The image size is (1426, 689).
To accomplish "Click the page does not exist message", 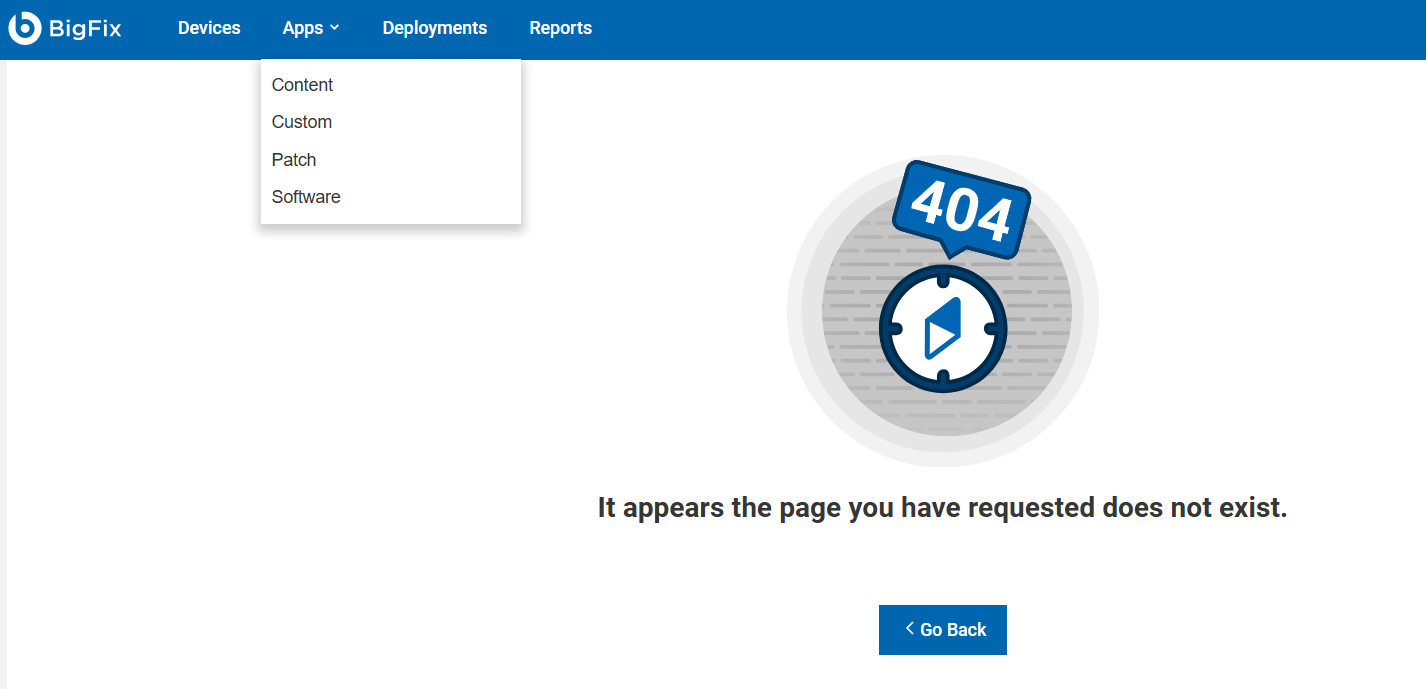I will click(x=942, y=508).
